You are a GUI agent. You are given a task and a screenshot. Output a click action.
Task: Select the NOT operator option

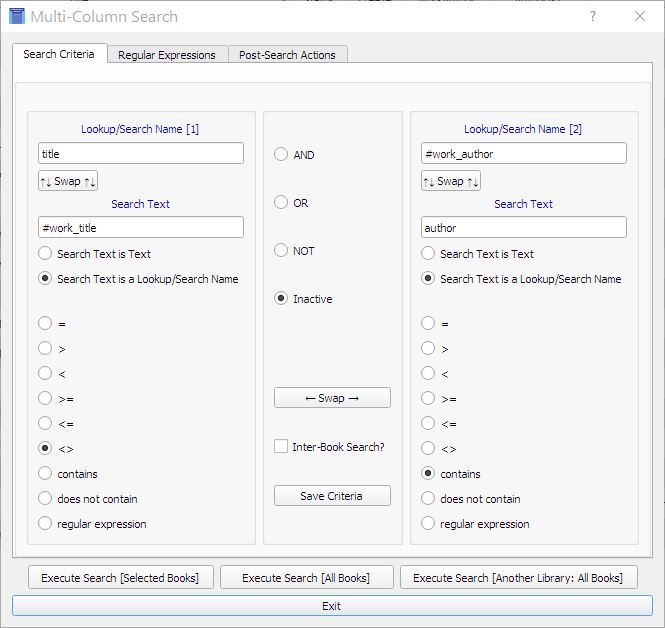[x=282, y=251]
